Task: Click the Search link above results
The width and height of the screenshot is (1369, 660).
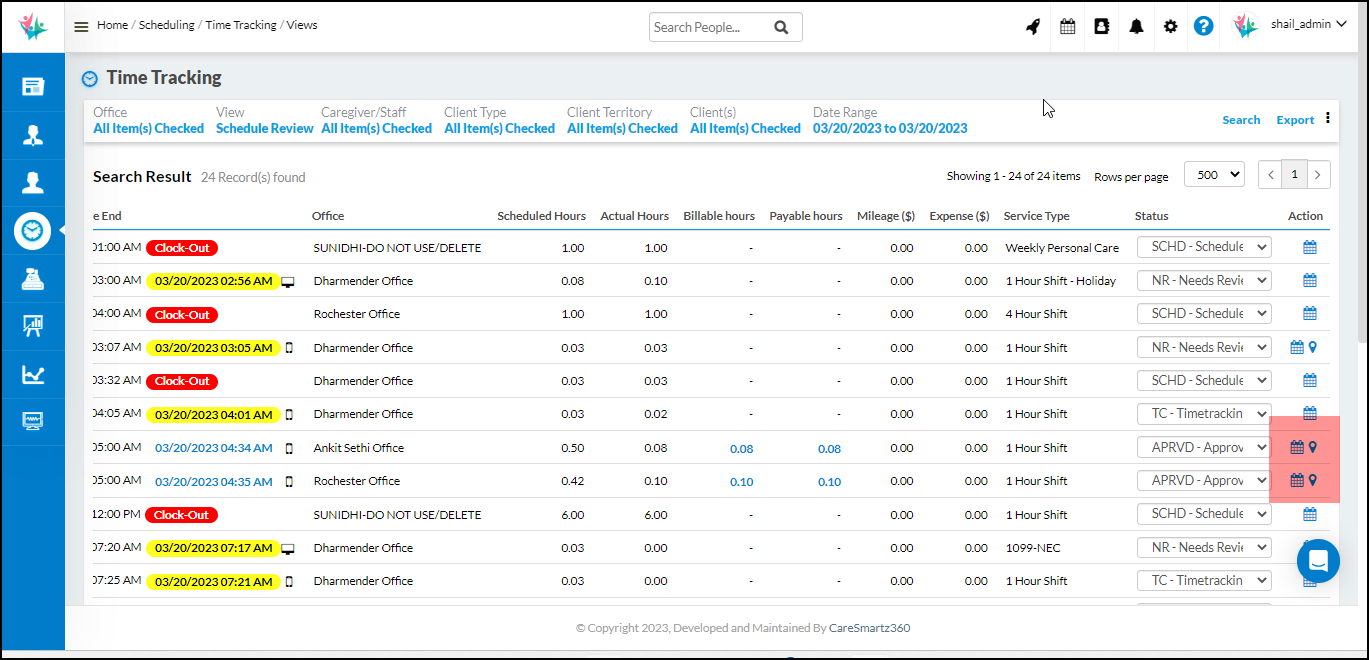Action: (x=1241, y=120)
